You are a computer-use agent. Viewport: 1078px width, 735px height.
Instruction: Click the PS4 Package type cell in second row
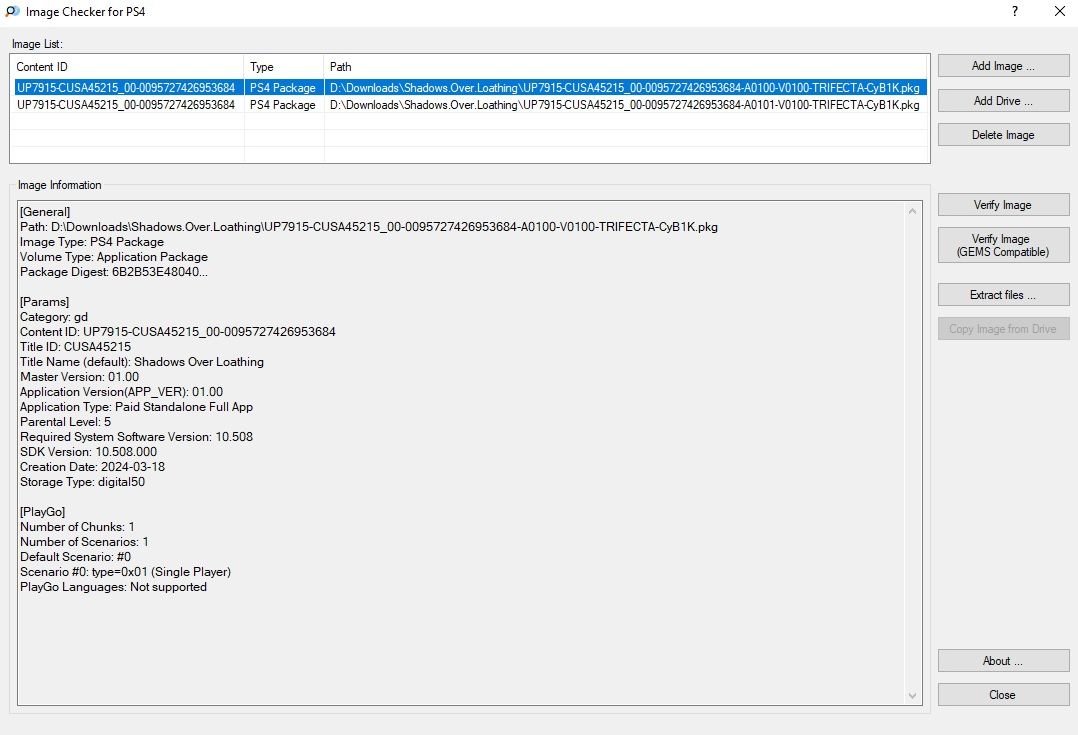point(283,105)
